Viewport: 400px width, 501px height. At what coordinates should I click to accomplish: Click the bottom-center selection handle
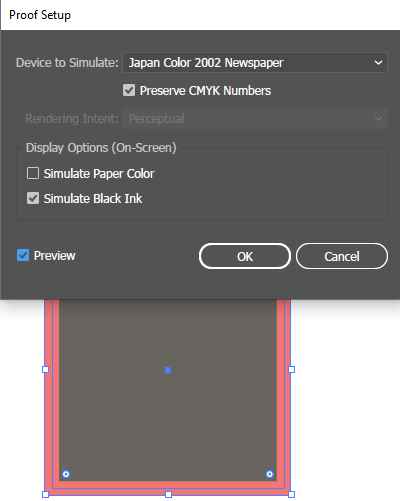tap(168, 494)
